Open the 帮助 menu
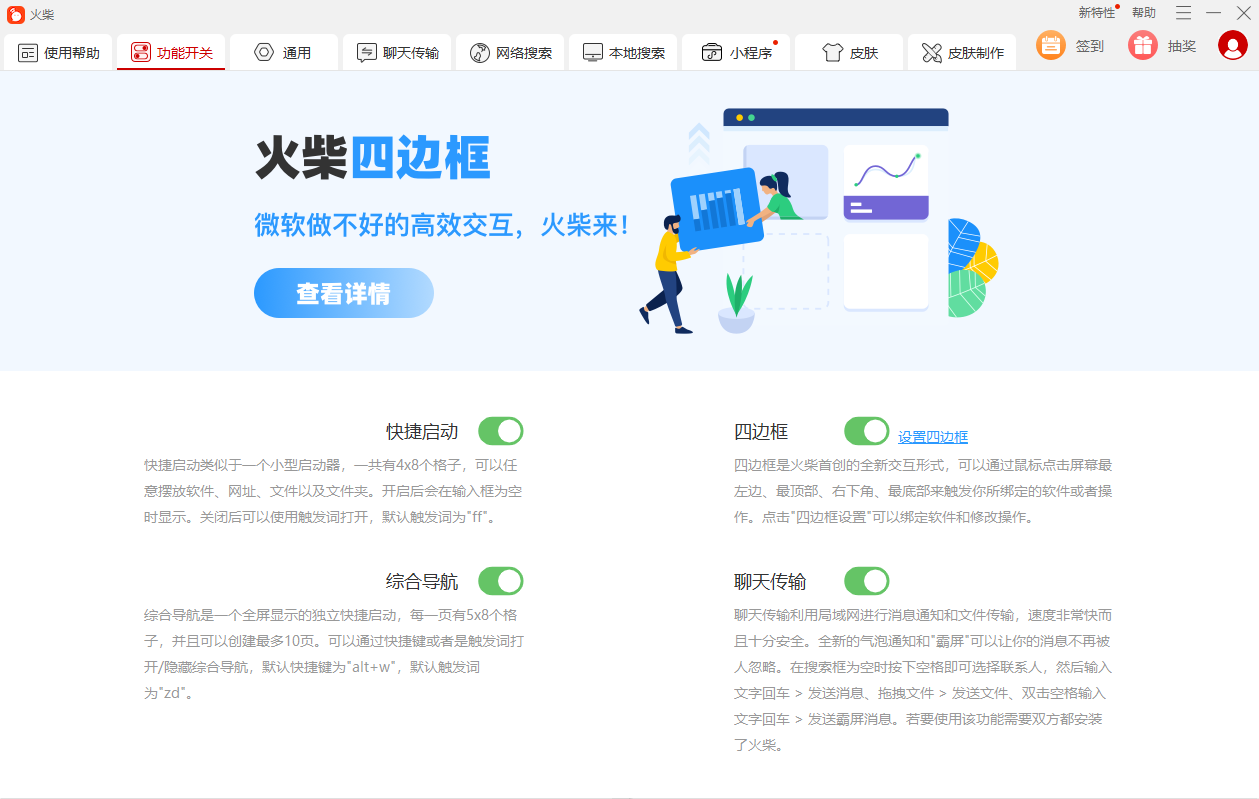 click(x=1142, y=13)
